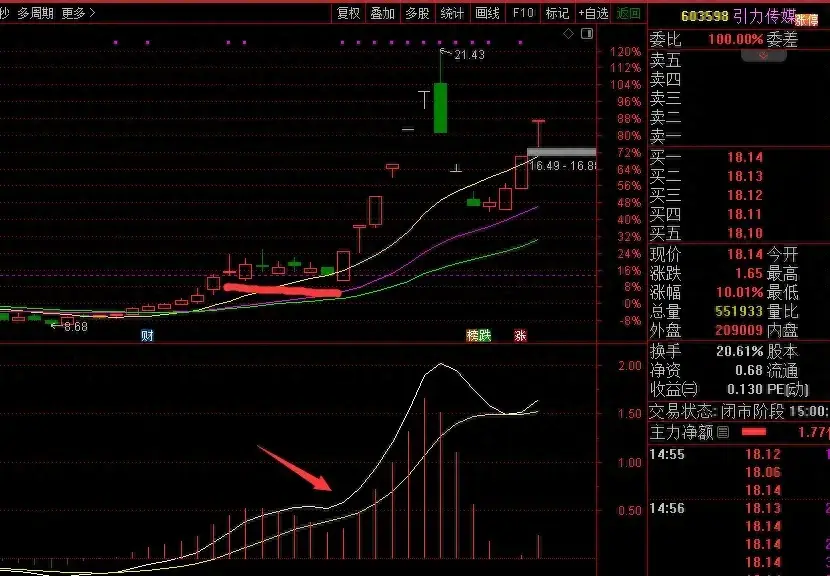Click the 流通 label

tap(783, 370)
